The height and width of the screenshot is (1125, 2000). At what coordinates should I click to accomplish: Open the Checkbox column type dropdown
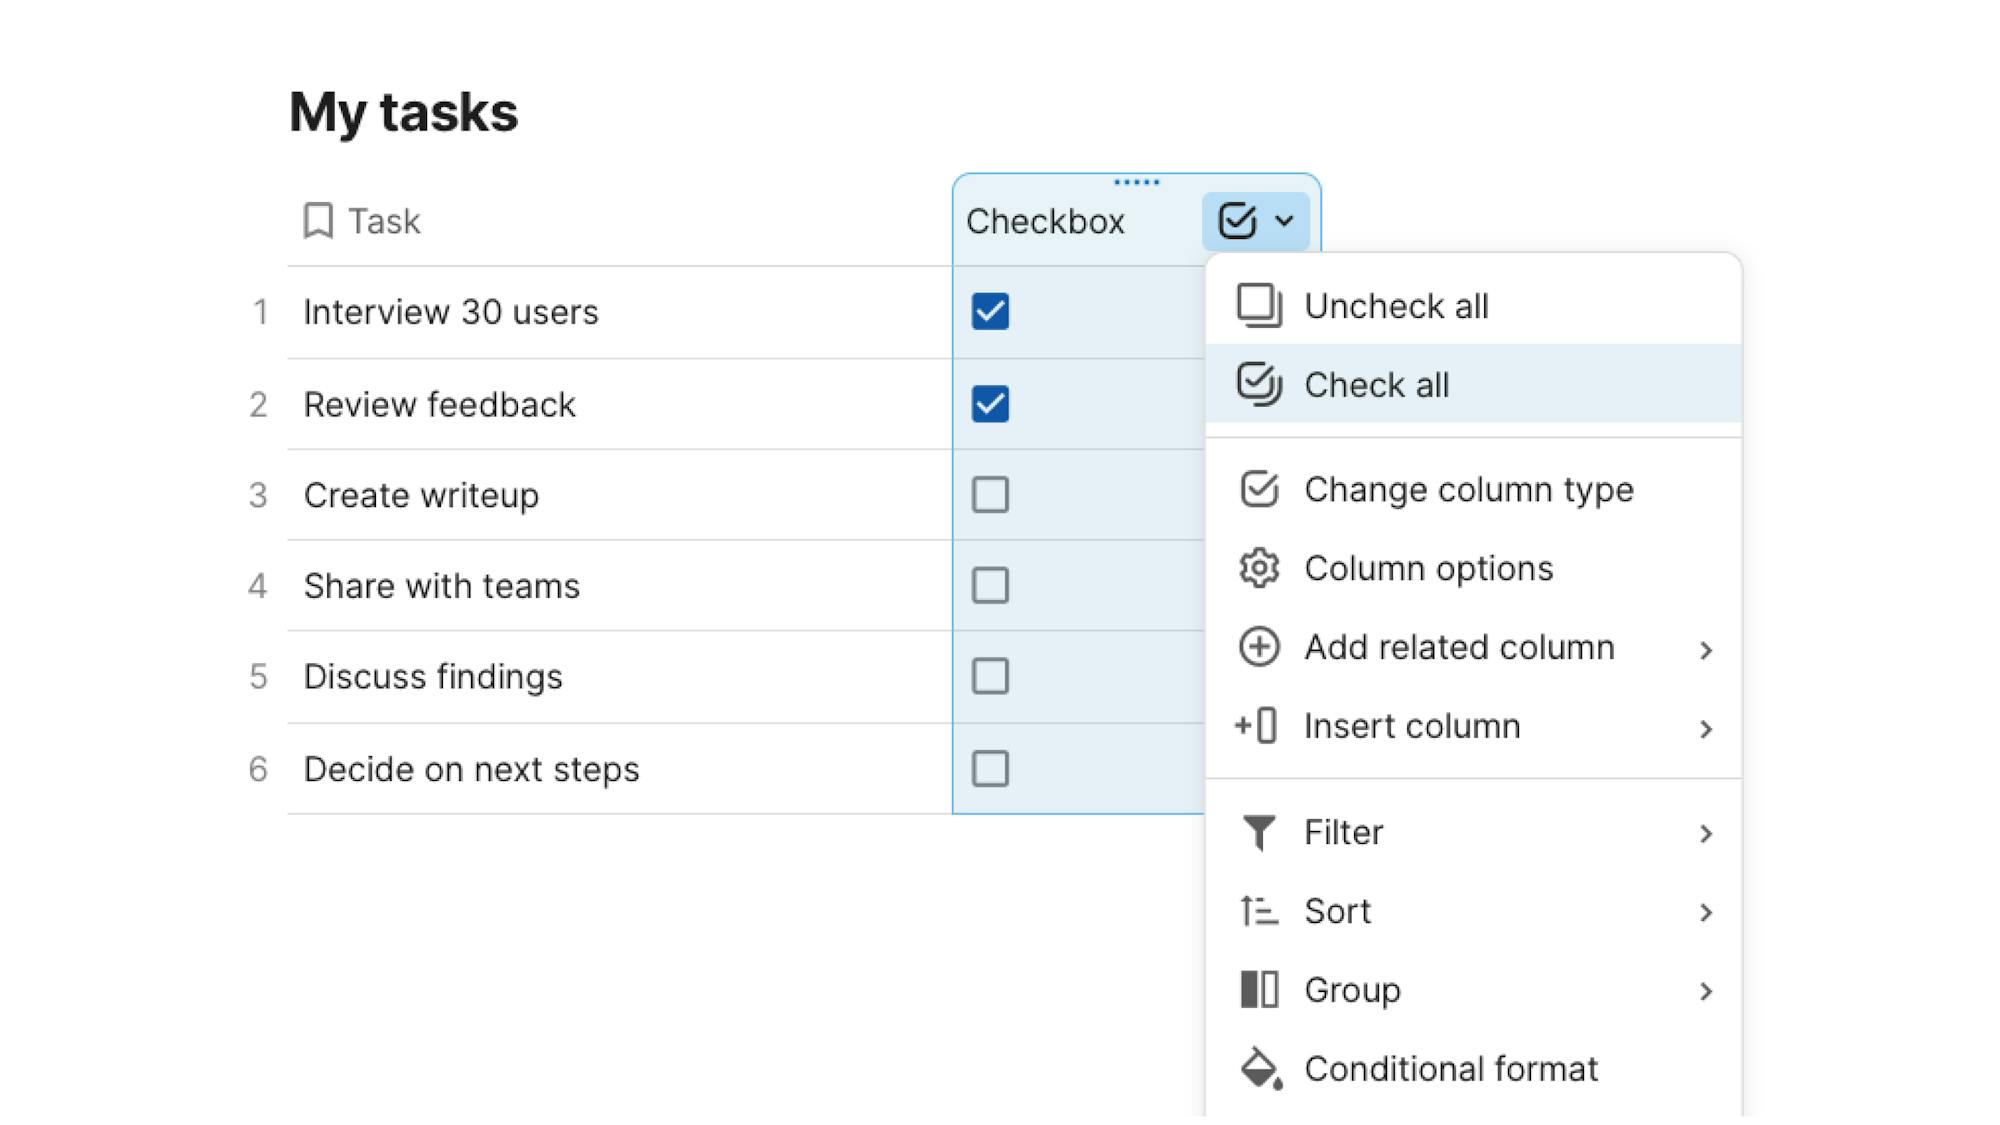pyautogui.click(x=1256, y=221)
